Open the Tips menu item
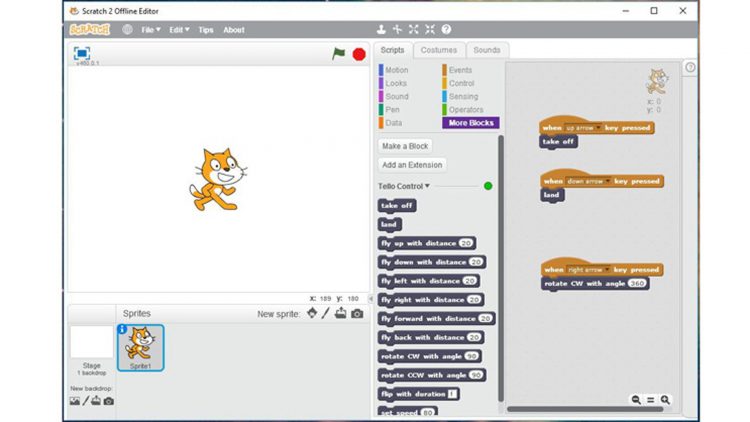Viewport: 750px width, 422px height. pos(206,30)
